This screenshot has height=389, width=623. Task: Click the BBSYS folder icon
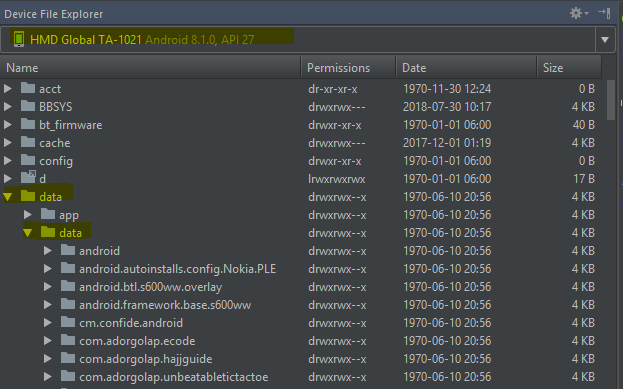tap(28, 106)
